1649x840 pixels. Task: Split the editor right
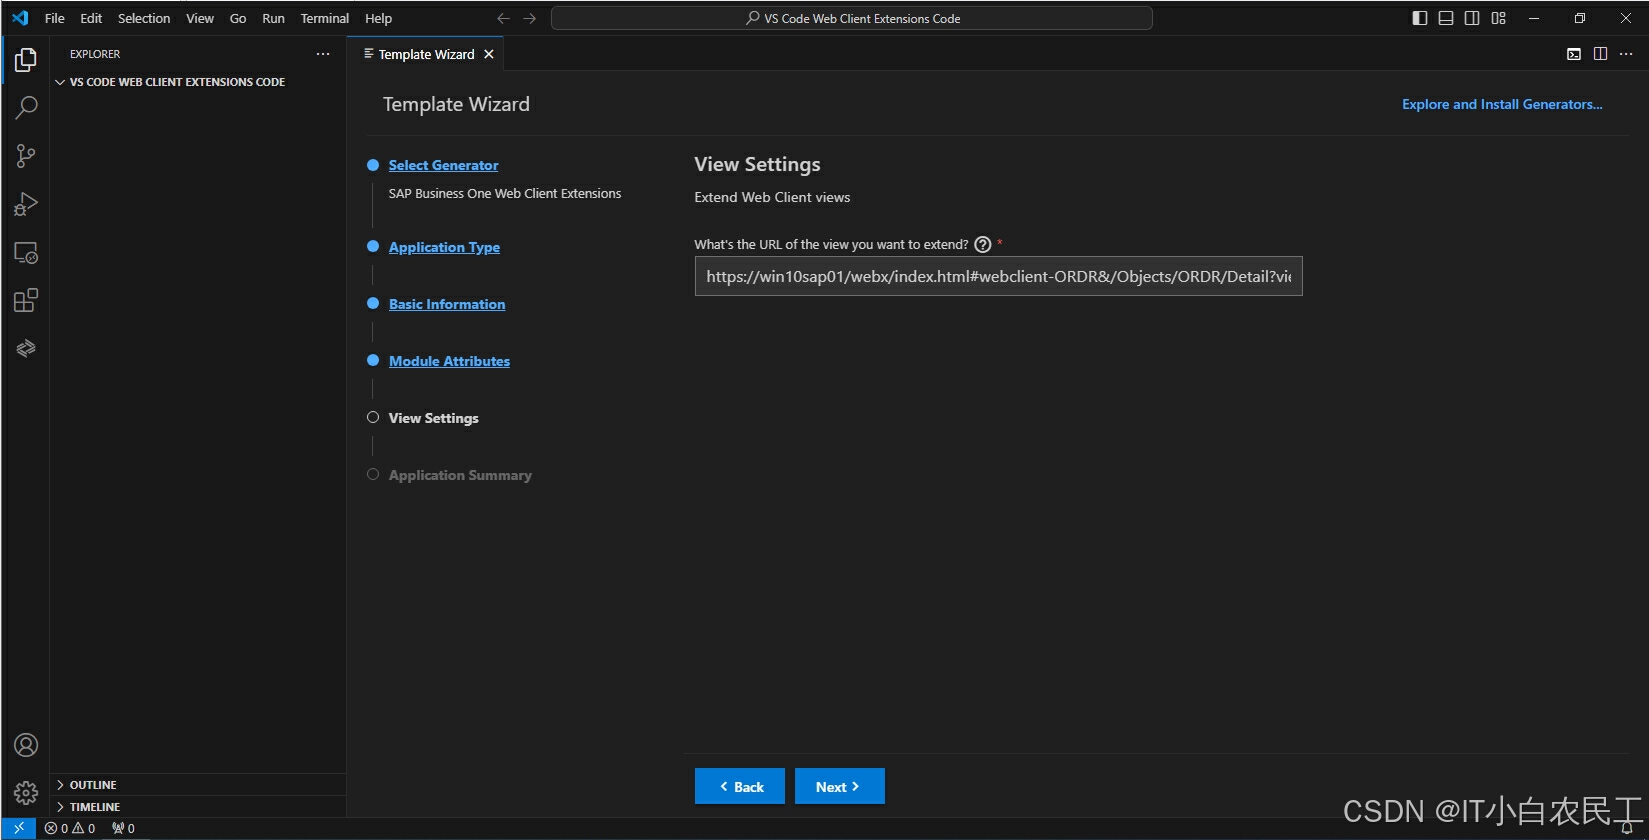(x=1600, y=54)
